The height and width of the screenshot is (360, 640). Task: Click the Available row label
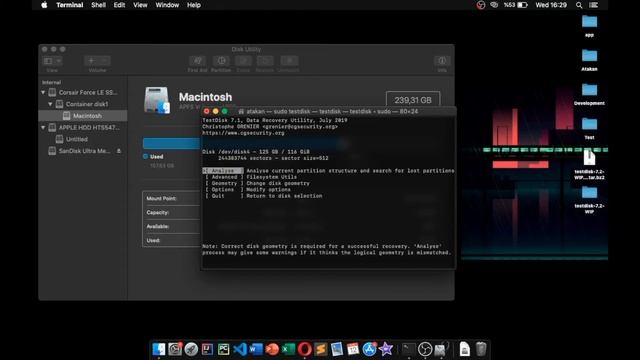click(x=158, y=227)
